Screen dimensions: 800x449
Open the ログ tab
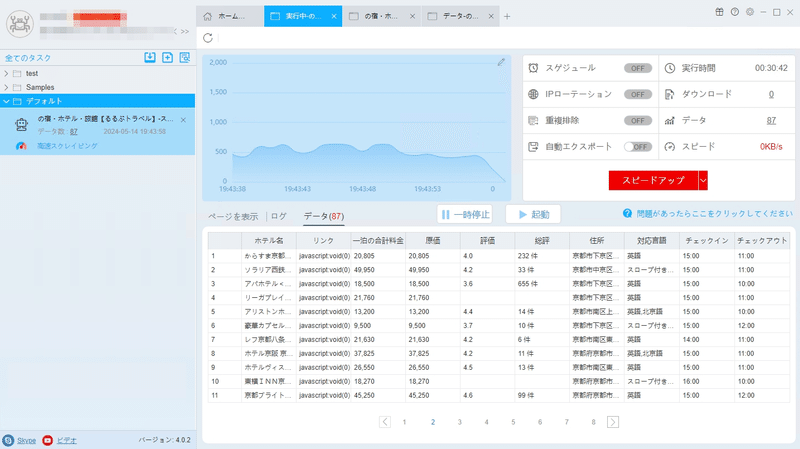(x=279, y=216)
